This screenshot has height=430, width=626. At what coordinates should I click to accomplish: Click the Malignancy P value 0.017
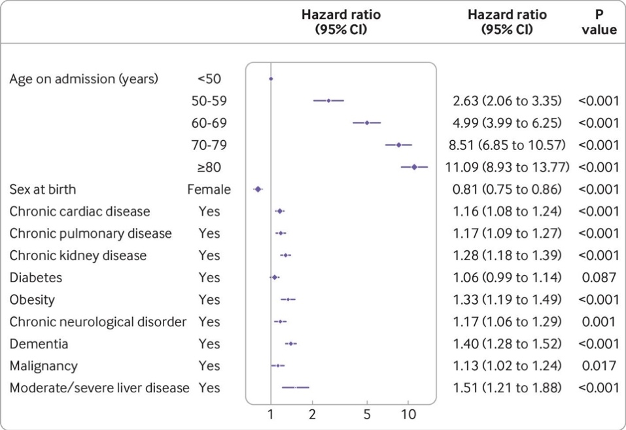pyautogui.click(x=598, y=365)
